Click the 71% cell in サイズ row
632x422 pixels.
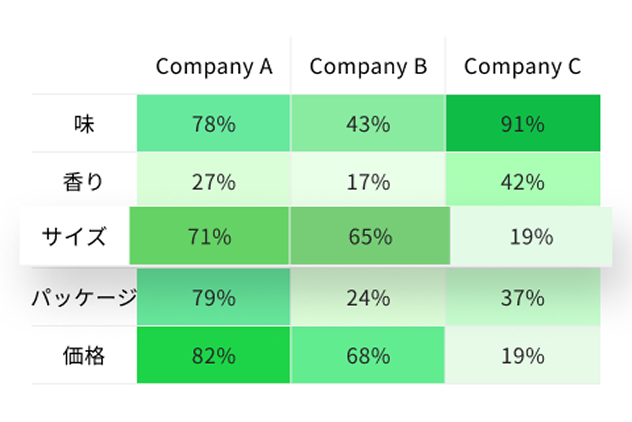coord(209,237)
